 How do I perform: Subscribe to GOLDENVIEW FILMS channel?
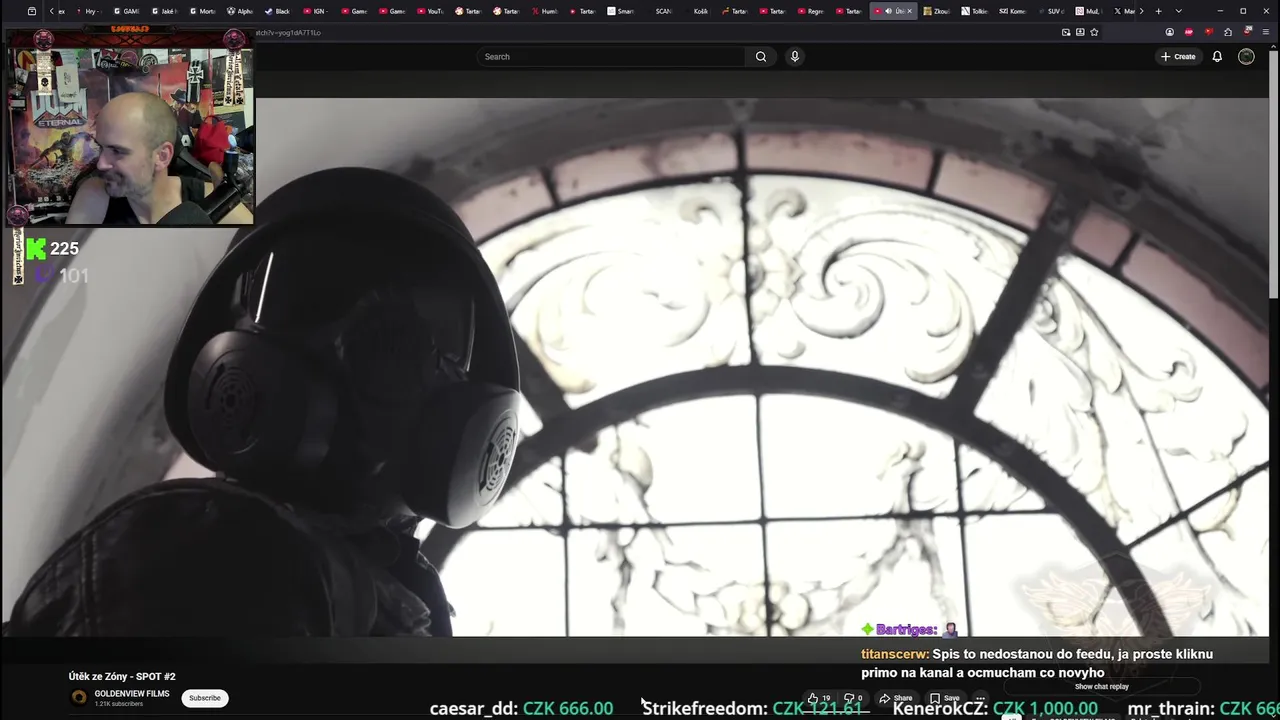(x=205, y=698)
